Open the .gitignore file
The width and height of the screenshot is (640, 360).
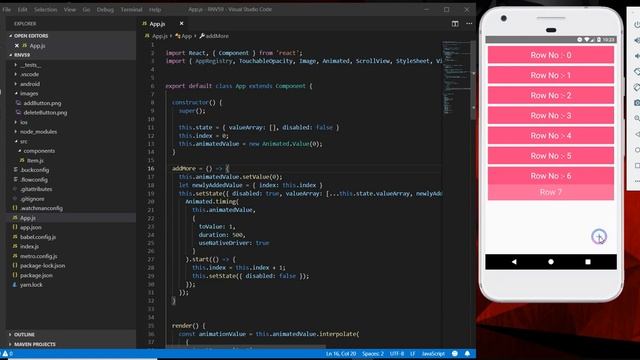pyautogui.click(x=32, y=199)
